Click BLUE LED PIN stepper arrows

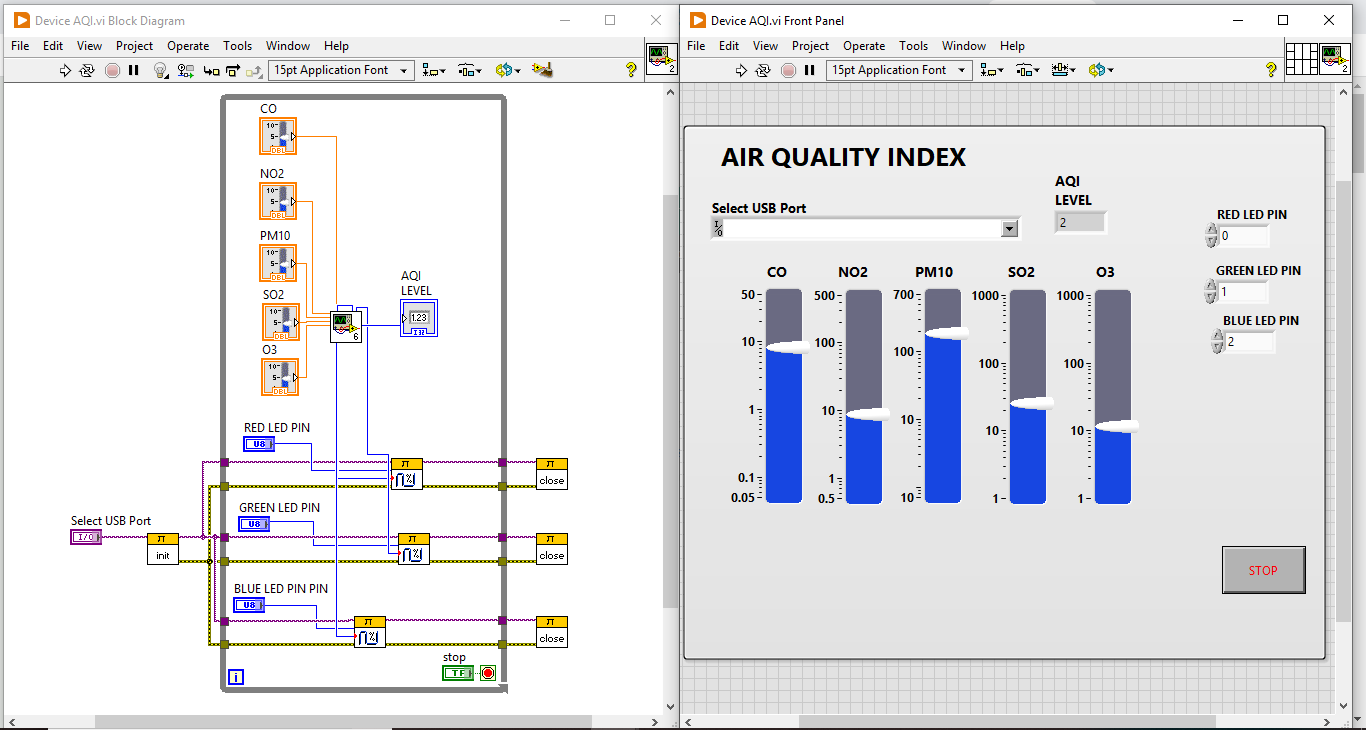coord(1217,342)
